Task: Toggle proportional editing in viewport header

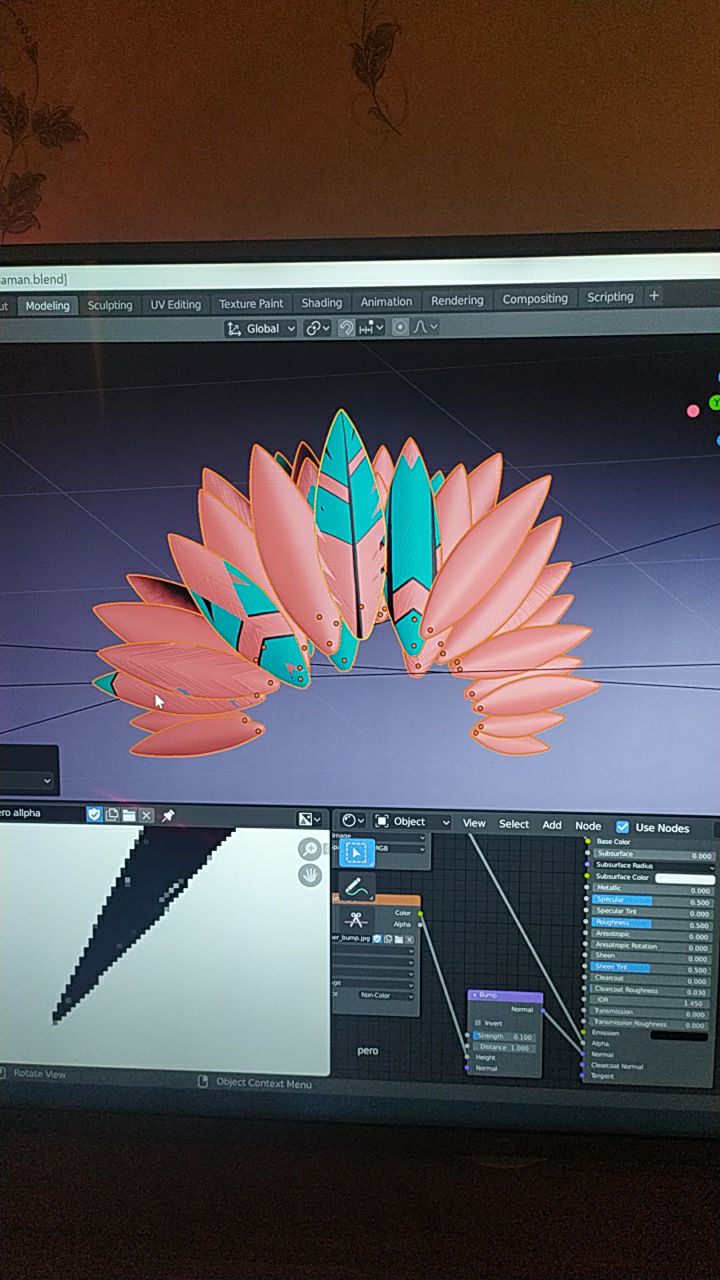Action: 400,327
